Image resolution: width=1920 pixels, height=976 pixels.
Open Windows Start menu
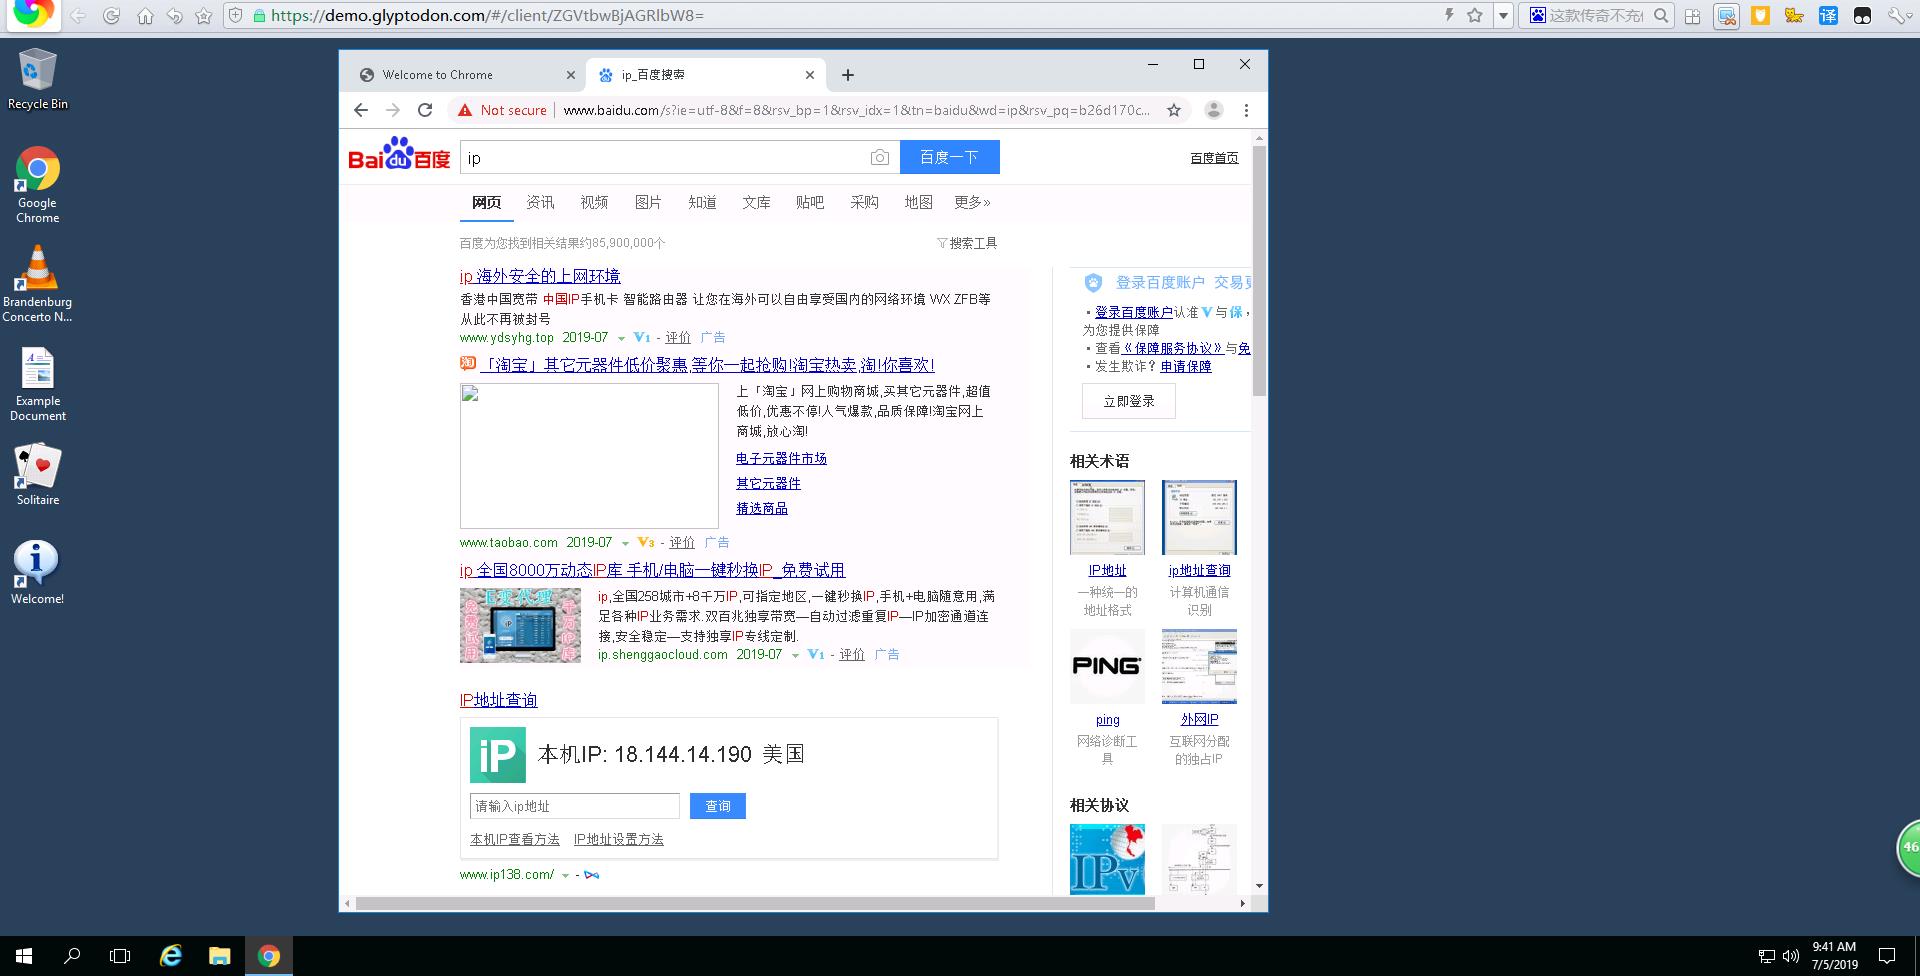tap(24, 956)
